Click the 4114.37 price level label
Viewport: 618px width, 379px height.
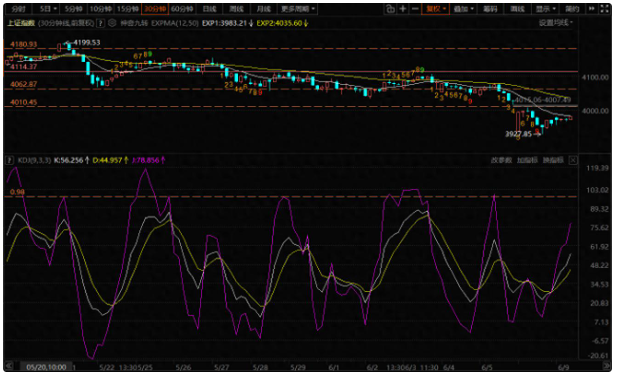point(24,67)
